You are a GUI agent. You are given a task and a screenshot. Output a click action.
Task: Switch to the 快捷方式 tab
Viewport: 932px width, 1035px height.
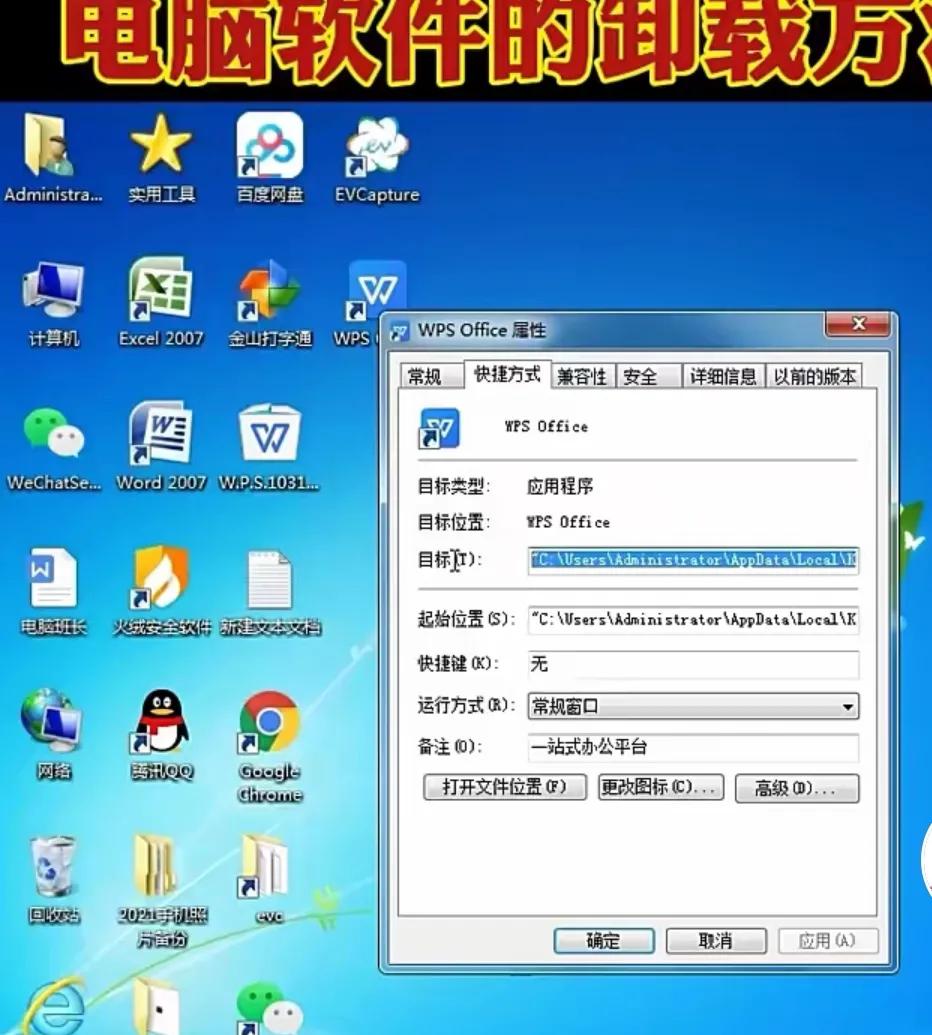click(x=507, y=374)
